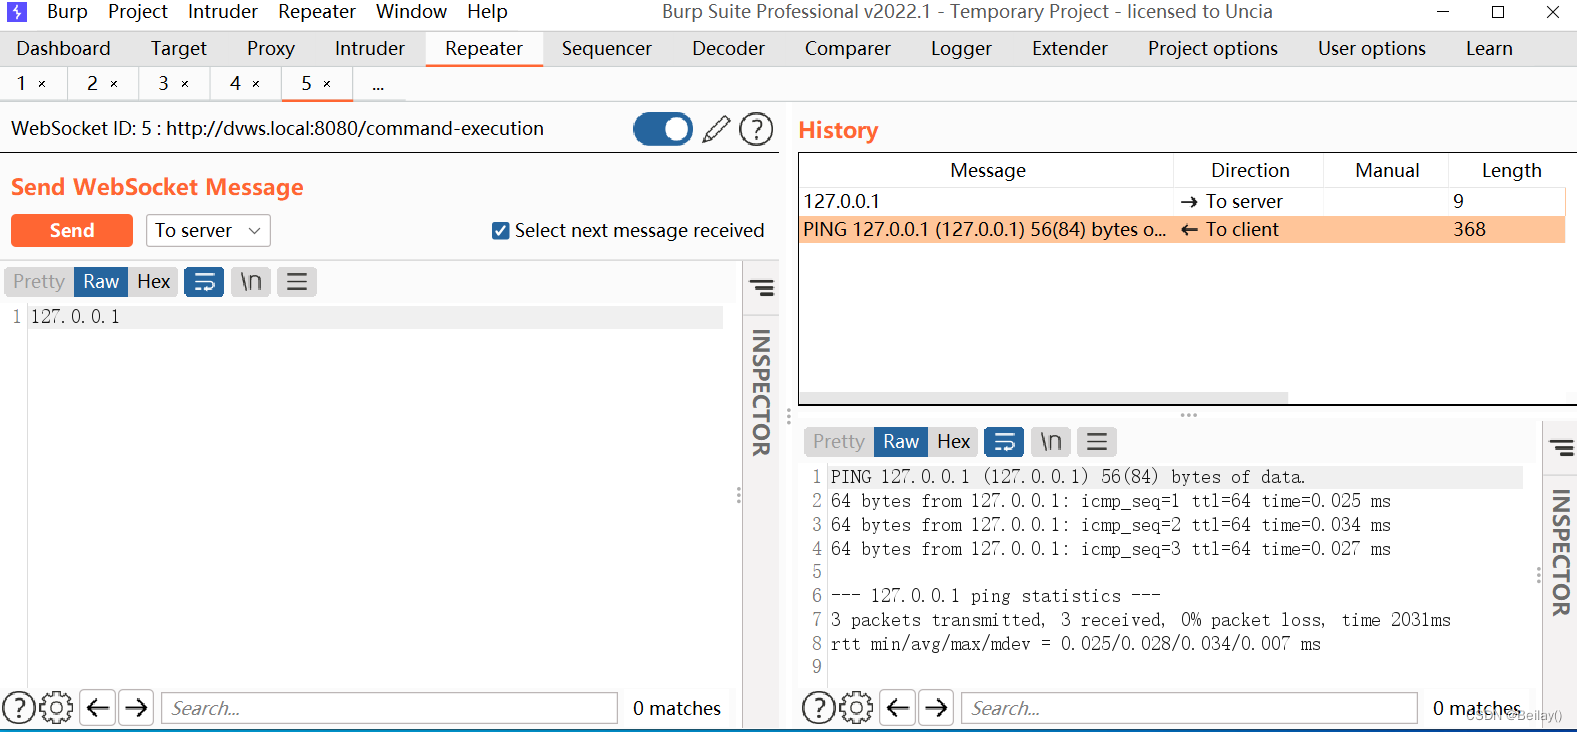Viewport: 1577px width, 732px height.
Task: Close Repeater tab 1
Action: (x=42, y=84)
